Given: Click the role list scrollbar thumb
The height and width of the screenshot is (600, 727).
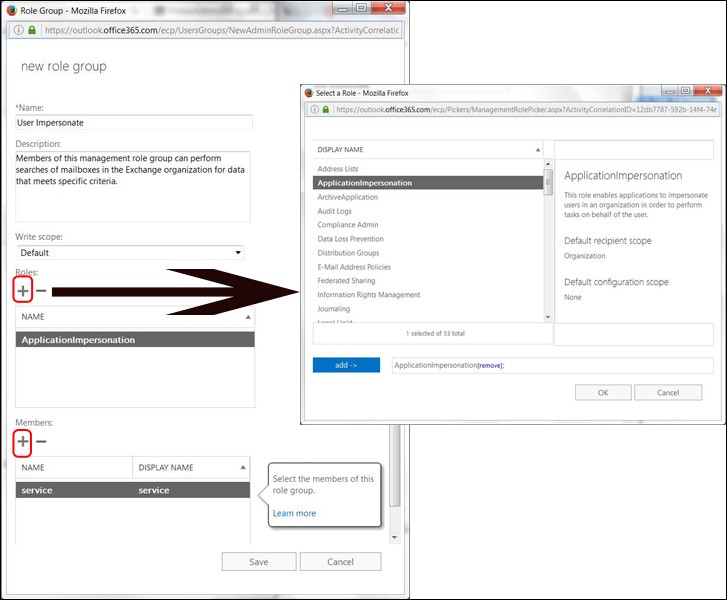Looking at the screenshot, I should pos(548,182).
